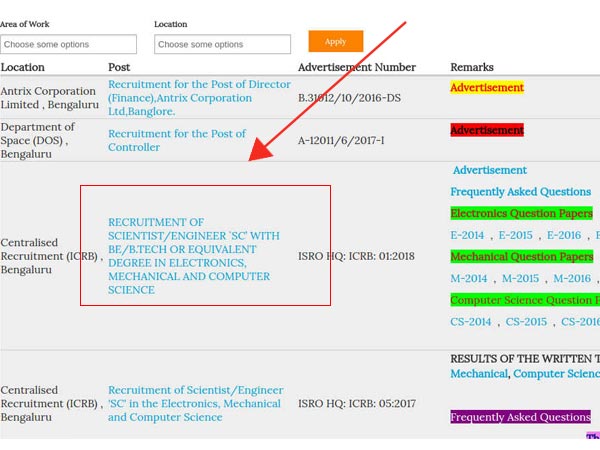Open Recruitment for the Post of Controller link

click(x=177, y=140)
